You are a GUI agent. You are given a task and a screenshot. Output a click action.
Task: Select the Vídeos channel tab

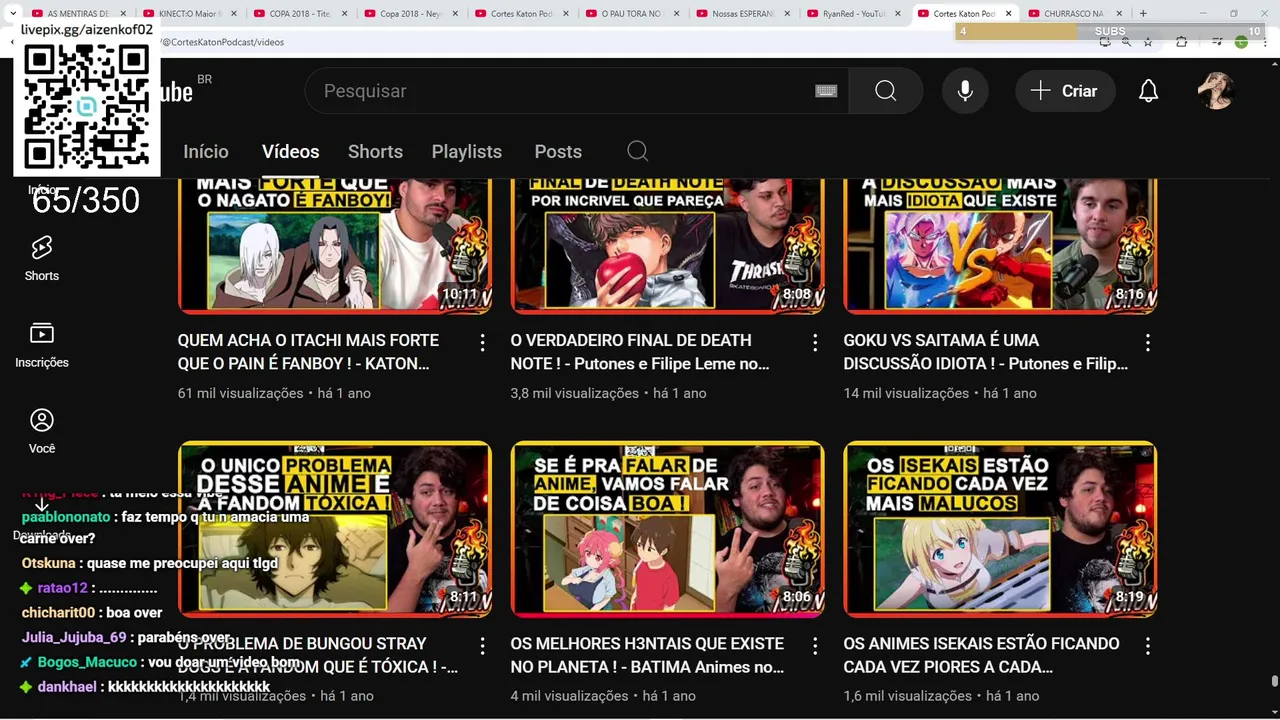290,152
